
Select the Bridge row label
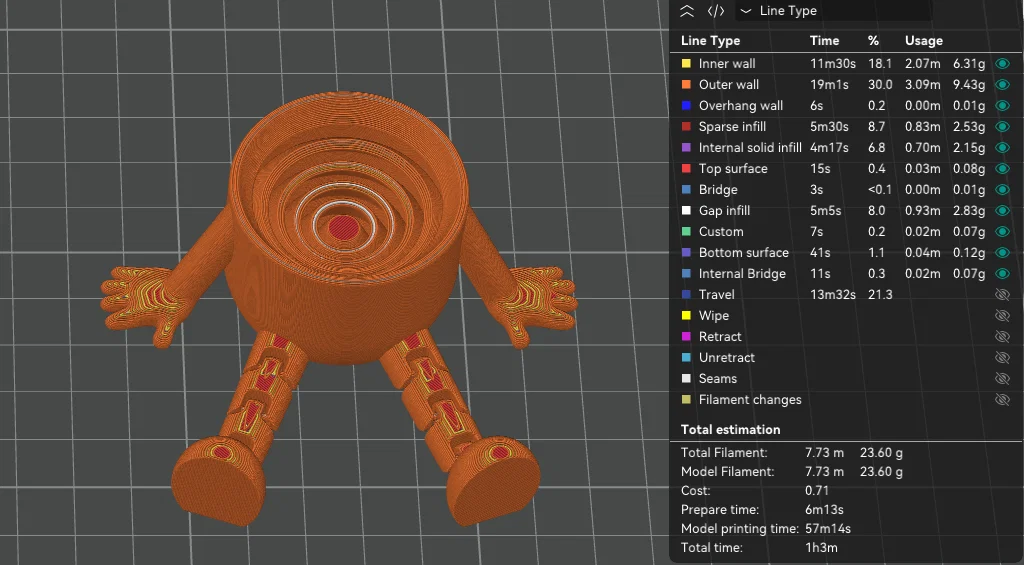[718, 189]
